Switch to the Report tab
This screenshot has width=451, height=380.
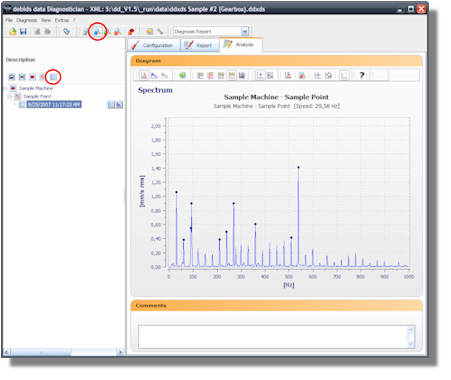click(x=199, y=45)
